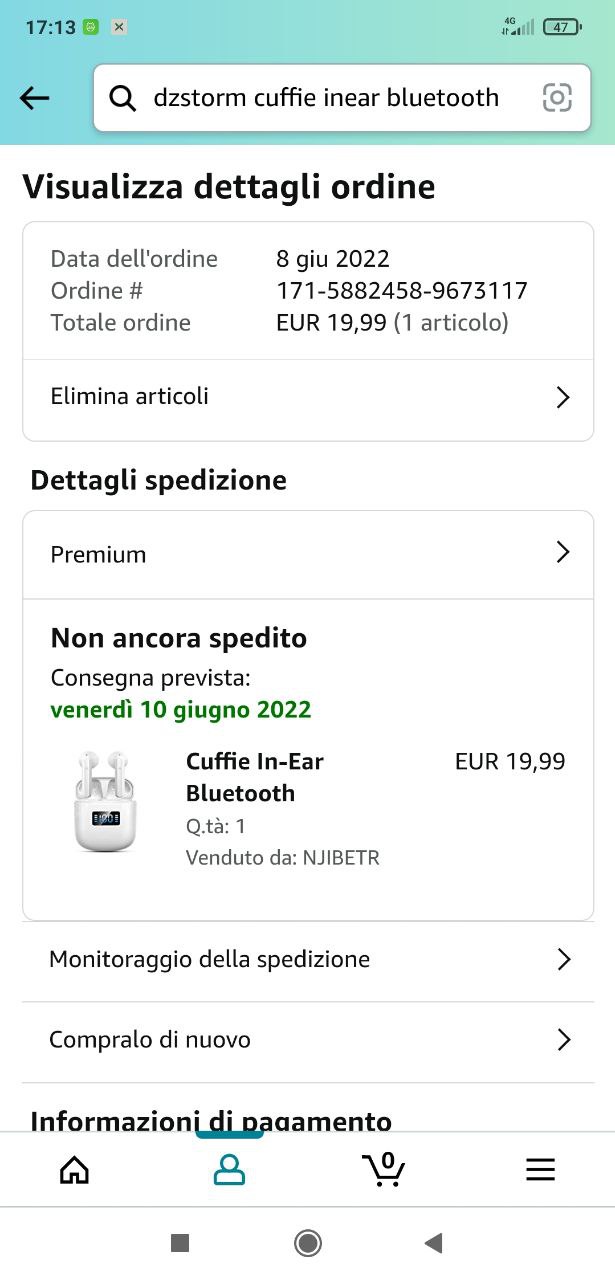Open the hamburger menu icon

(x=540, y=1169)
